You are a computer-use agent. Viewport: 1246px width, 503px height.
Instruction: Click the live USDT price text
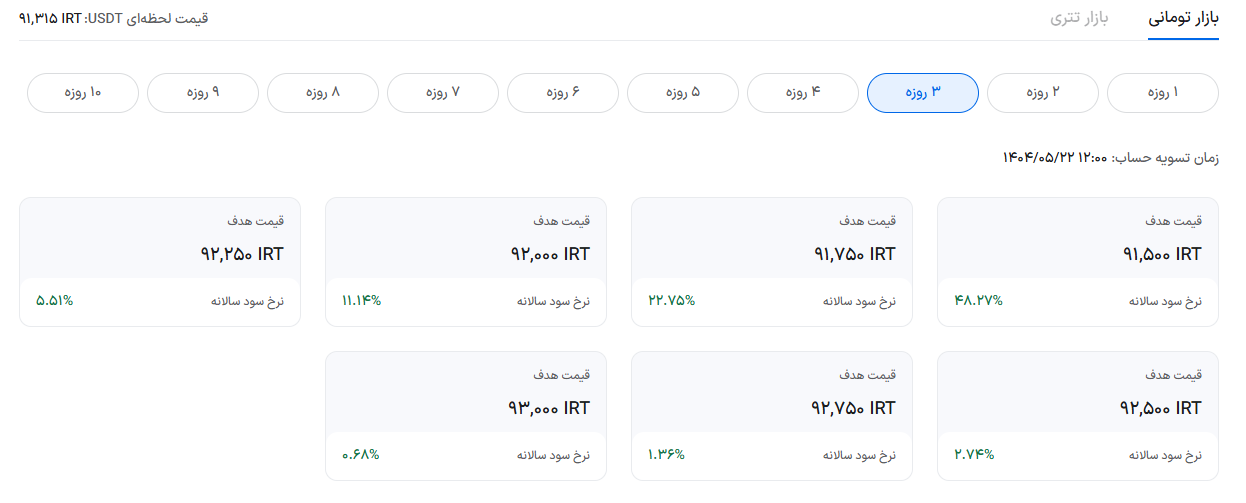click(113, 19)
